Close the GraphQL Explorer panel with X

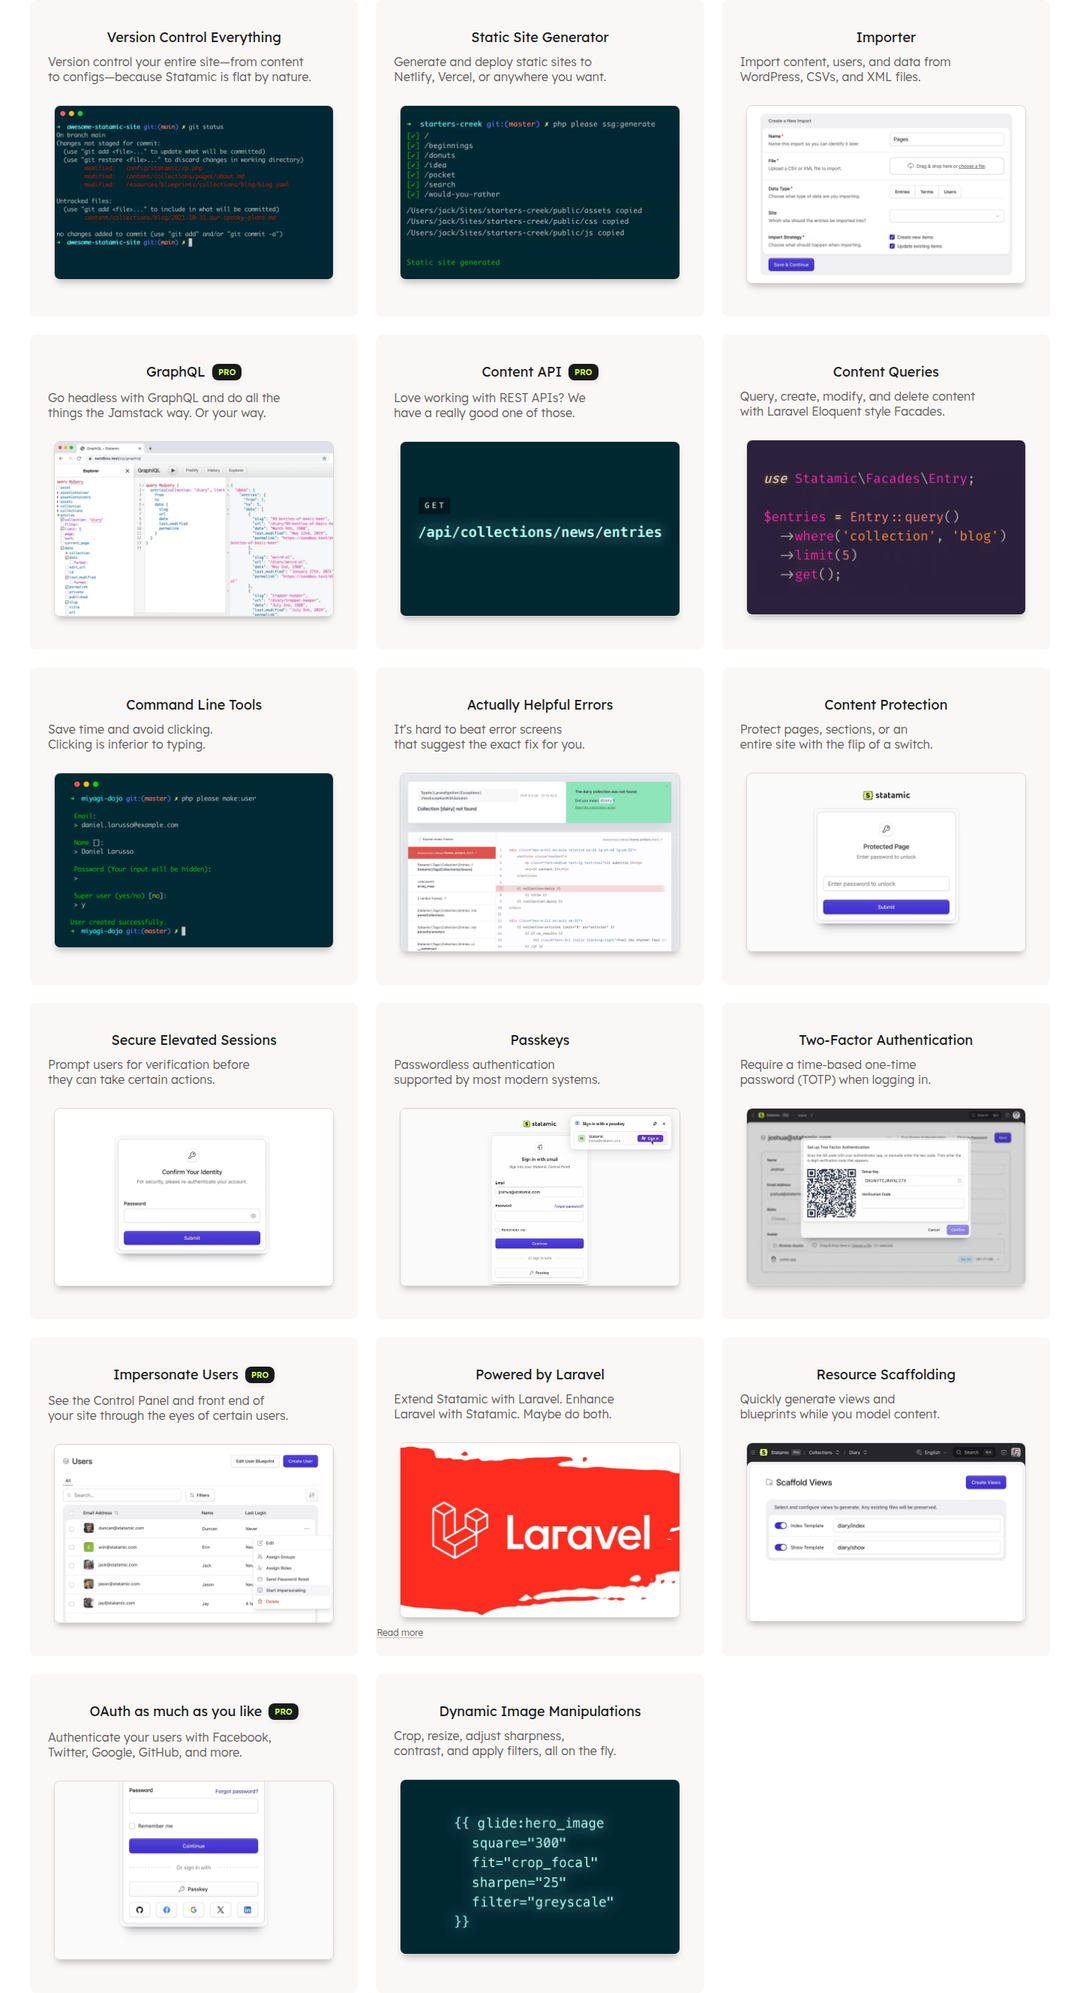tap(127, 470)
